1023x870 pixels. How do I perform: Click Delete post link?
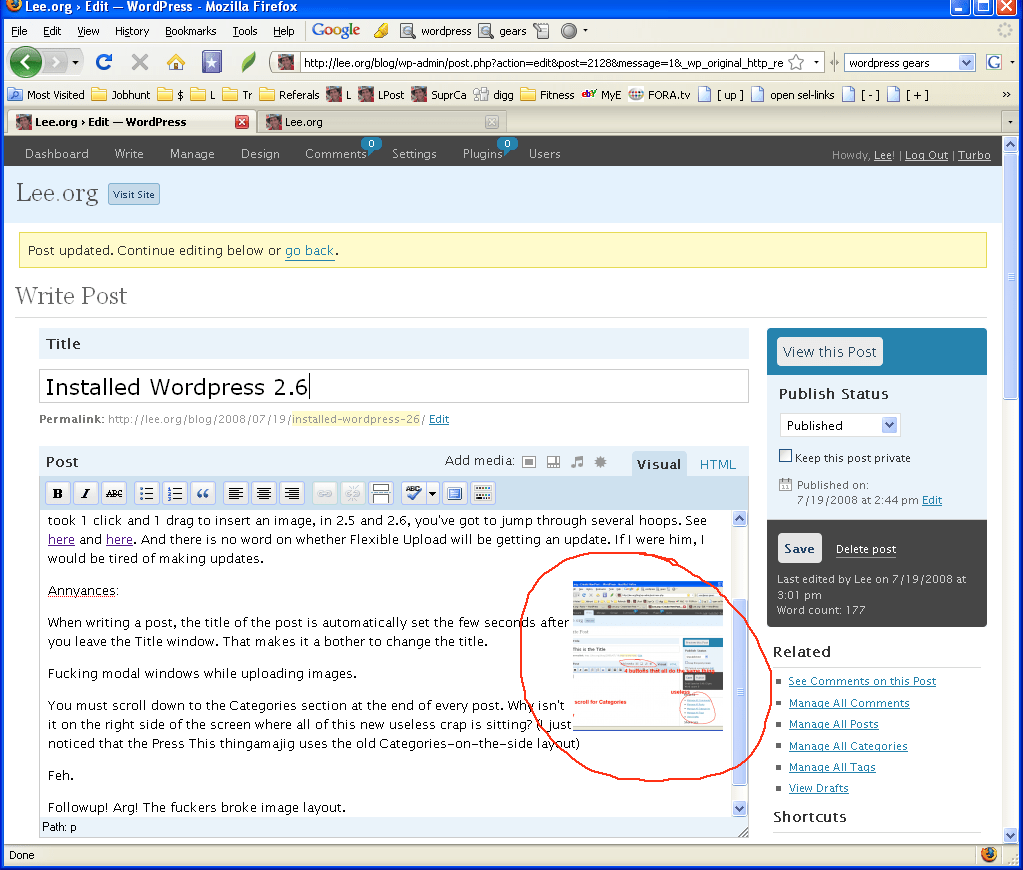point(866,550)
